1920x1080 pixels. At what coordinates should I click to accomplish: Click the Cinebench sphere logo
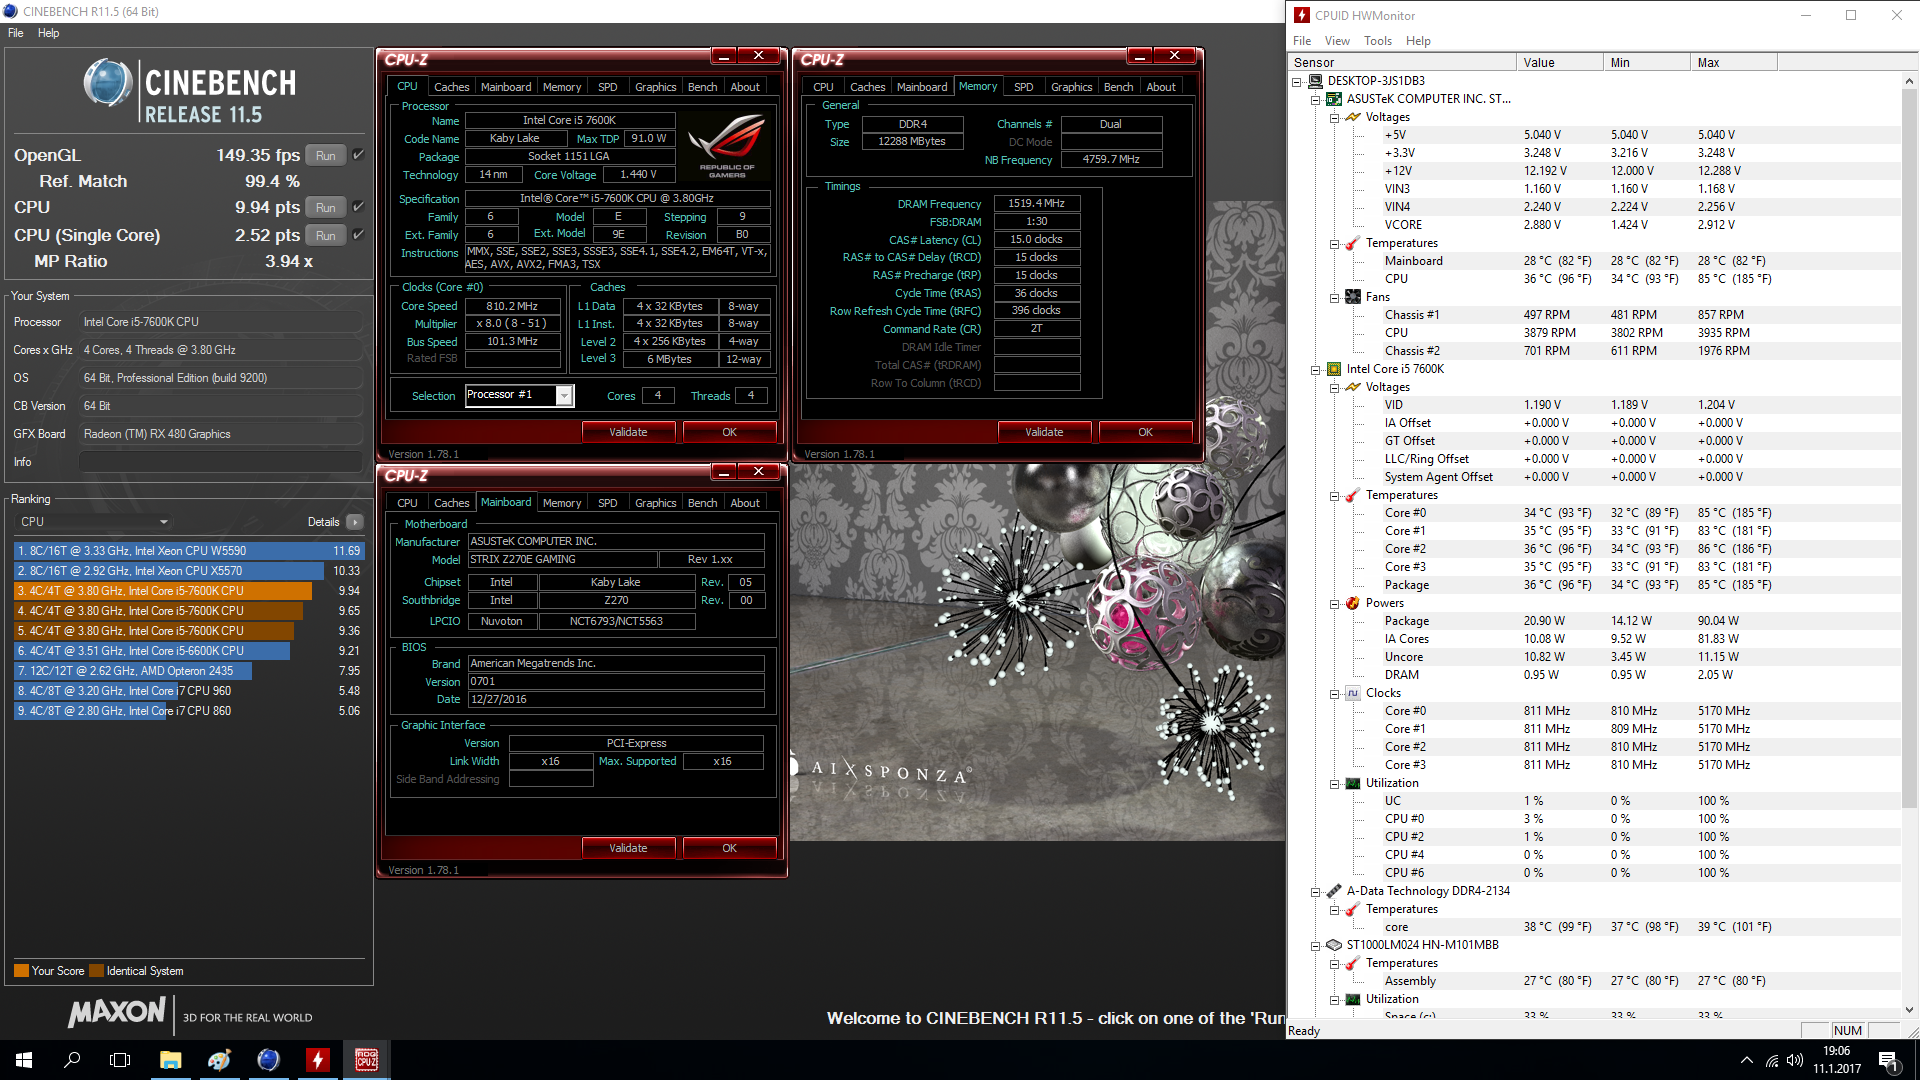coord(107,83)
